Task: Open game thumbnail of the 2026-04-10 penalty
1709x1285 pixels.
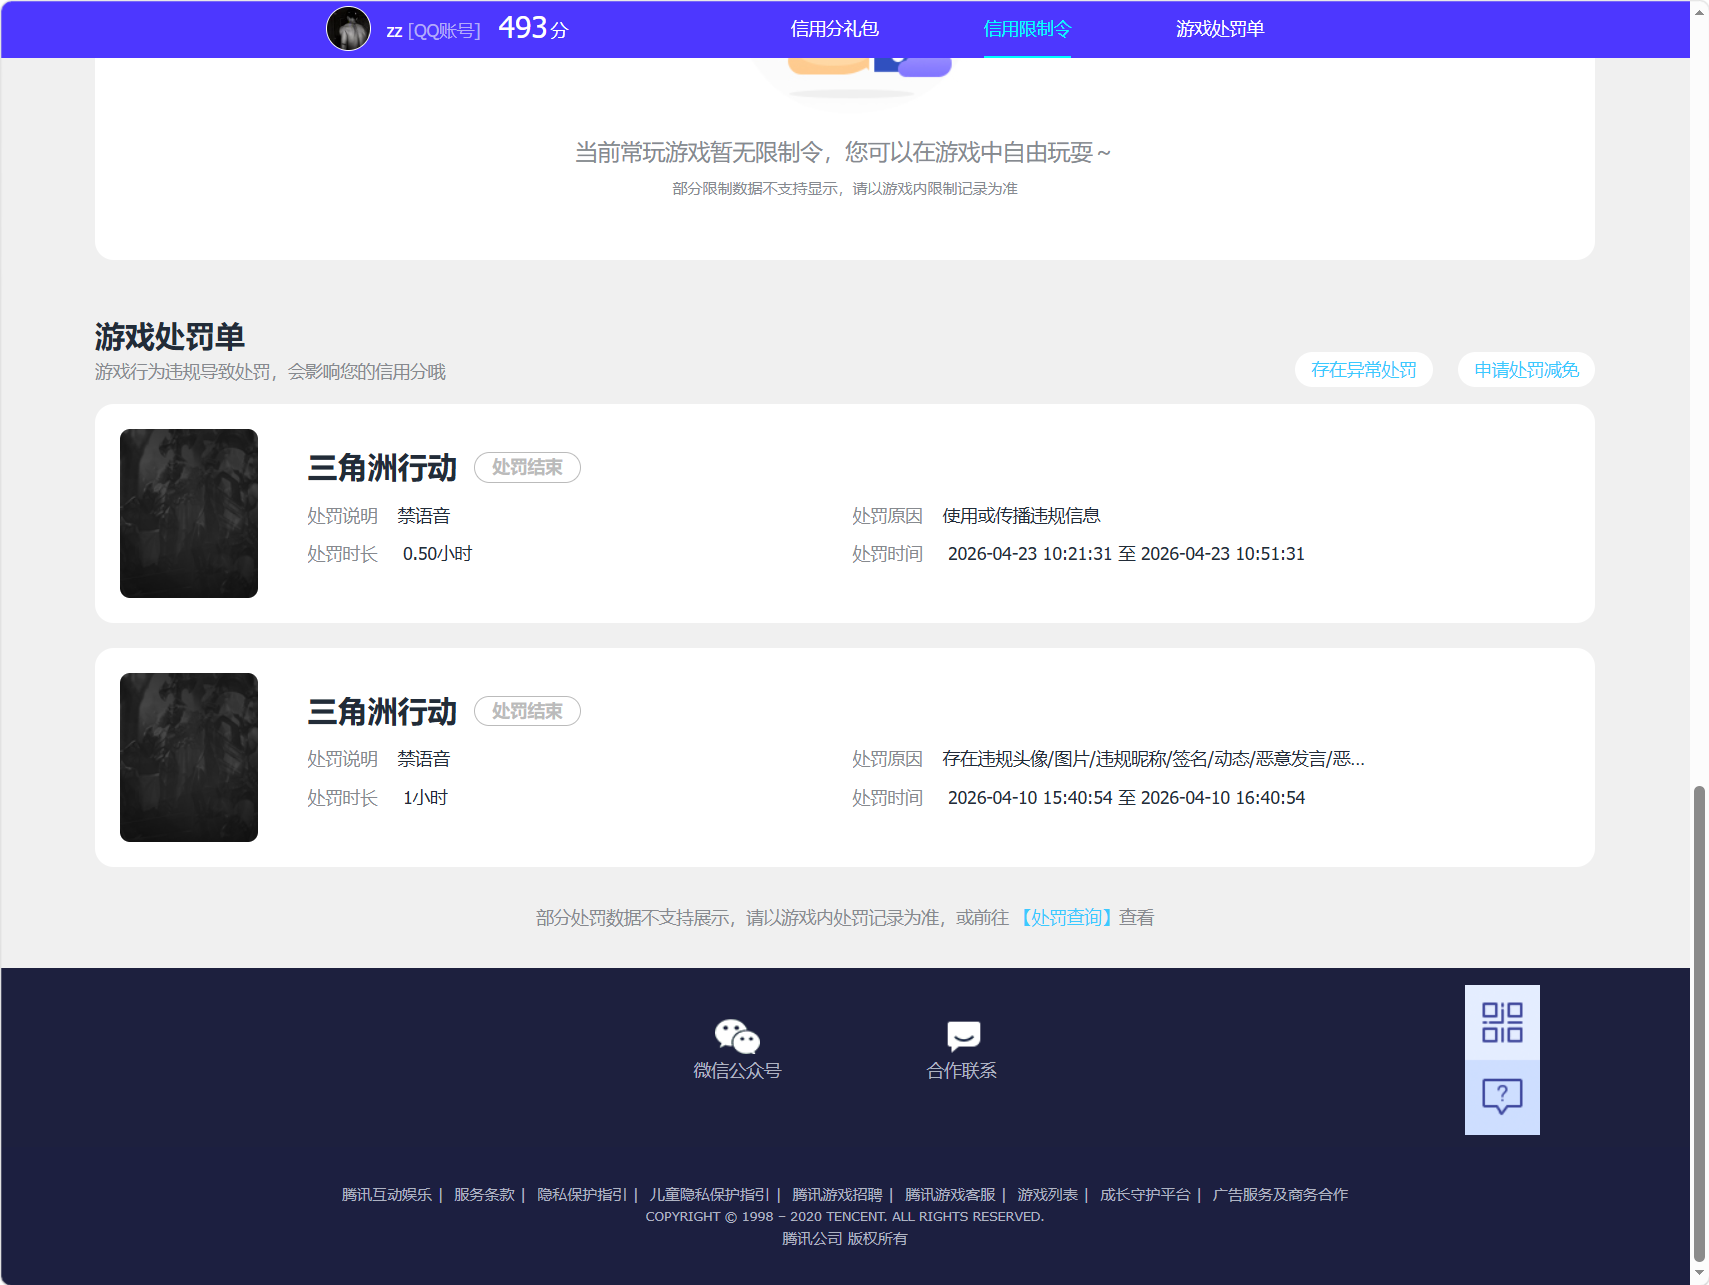Action: pos(189,757)
